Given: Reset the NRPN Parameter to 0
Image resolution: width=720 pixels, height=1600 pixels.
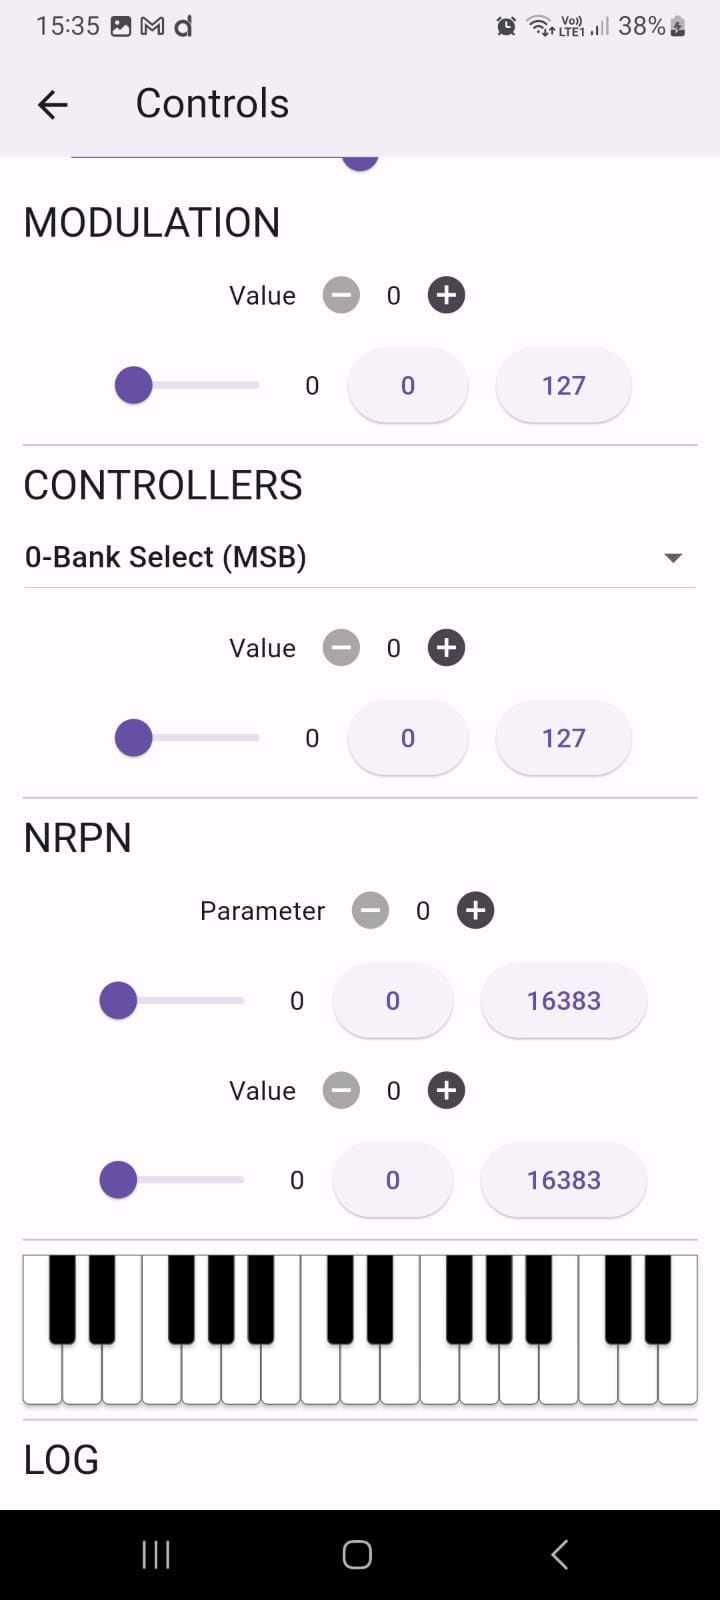Looking at the screenshot, I should point(392,1000).
